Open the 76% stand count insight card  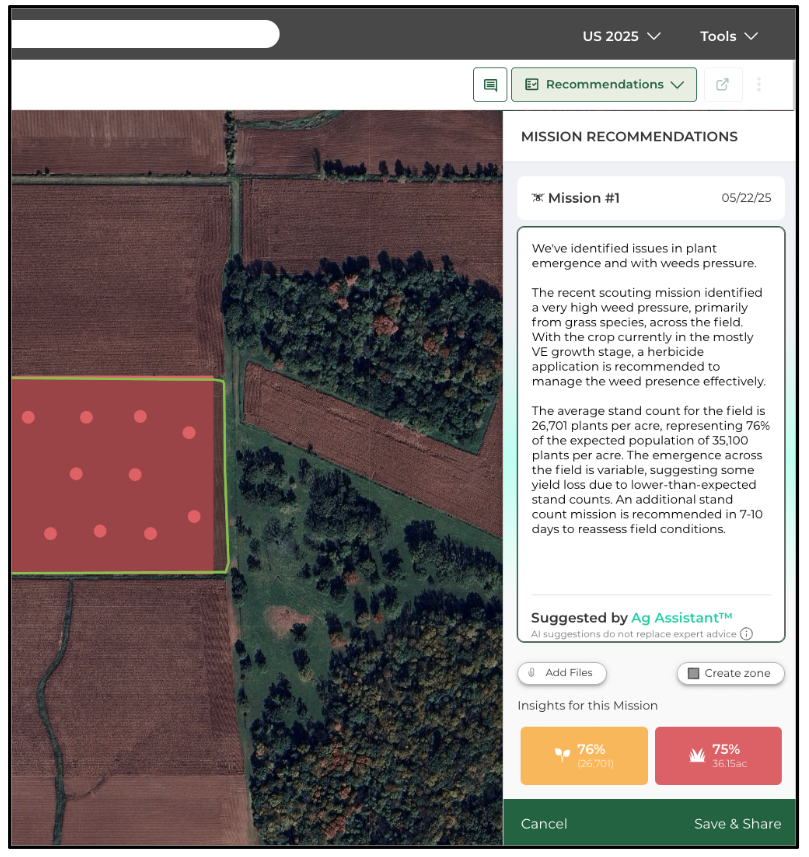[x=584, y=756]
